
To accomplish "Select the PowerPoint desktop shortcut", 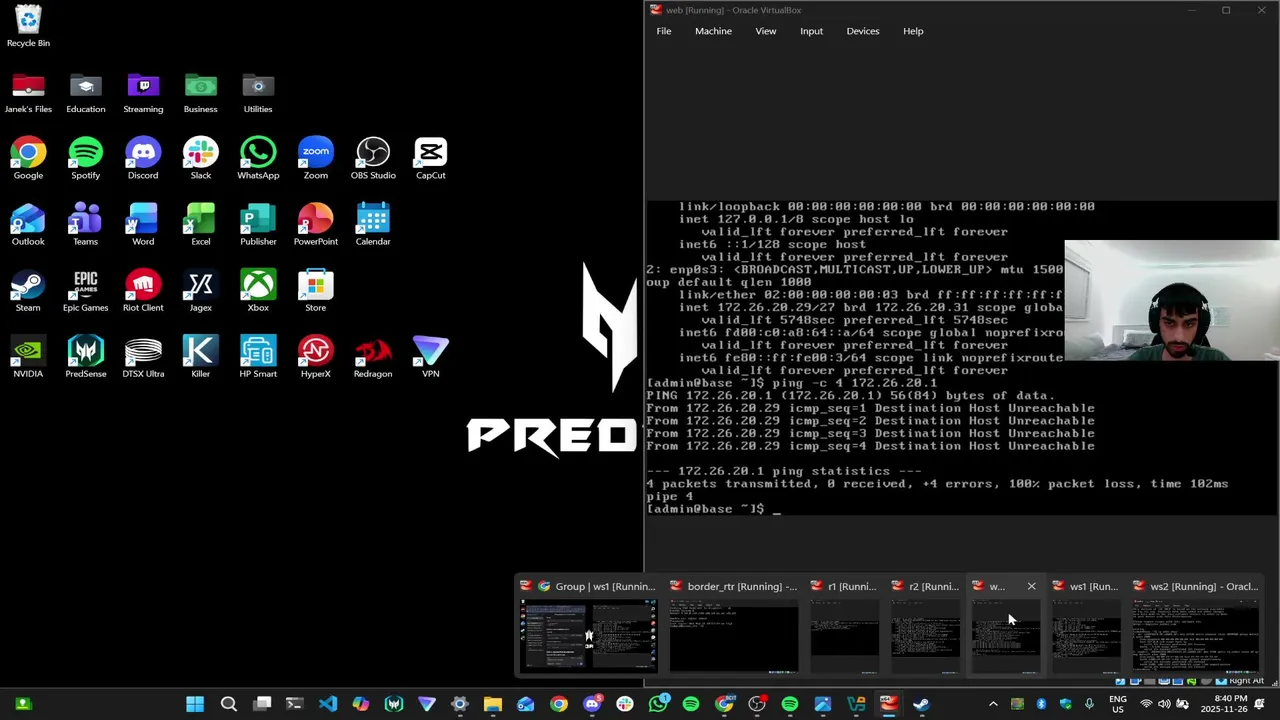I will point(315,225).
